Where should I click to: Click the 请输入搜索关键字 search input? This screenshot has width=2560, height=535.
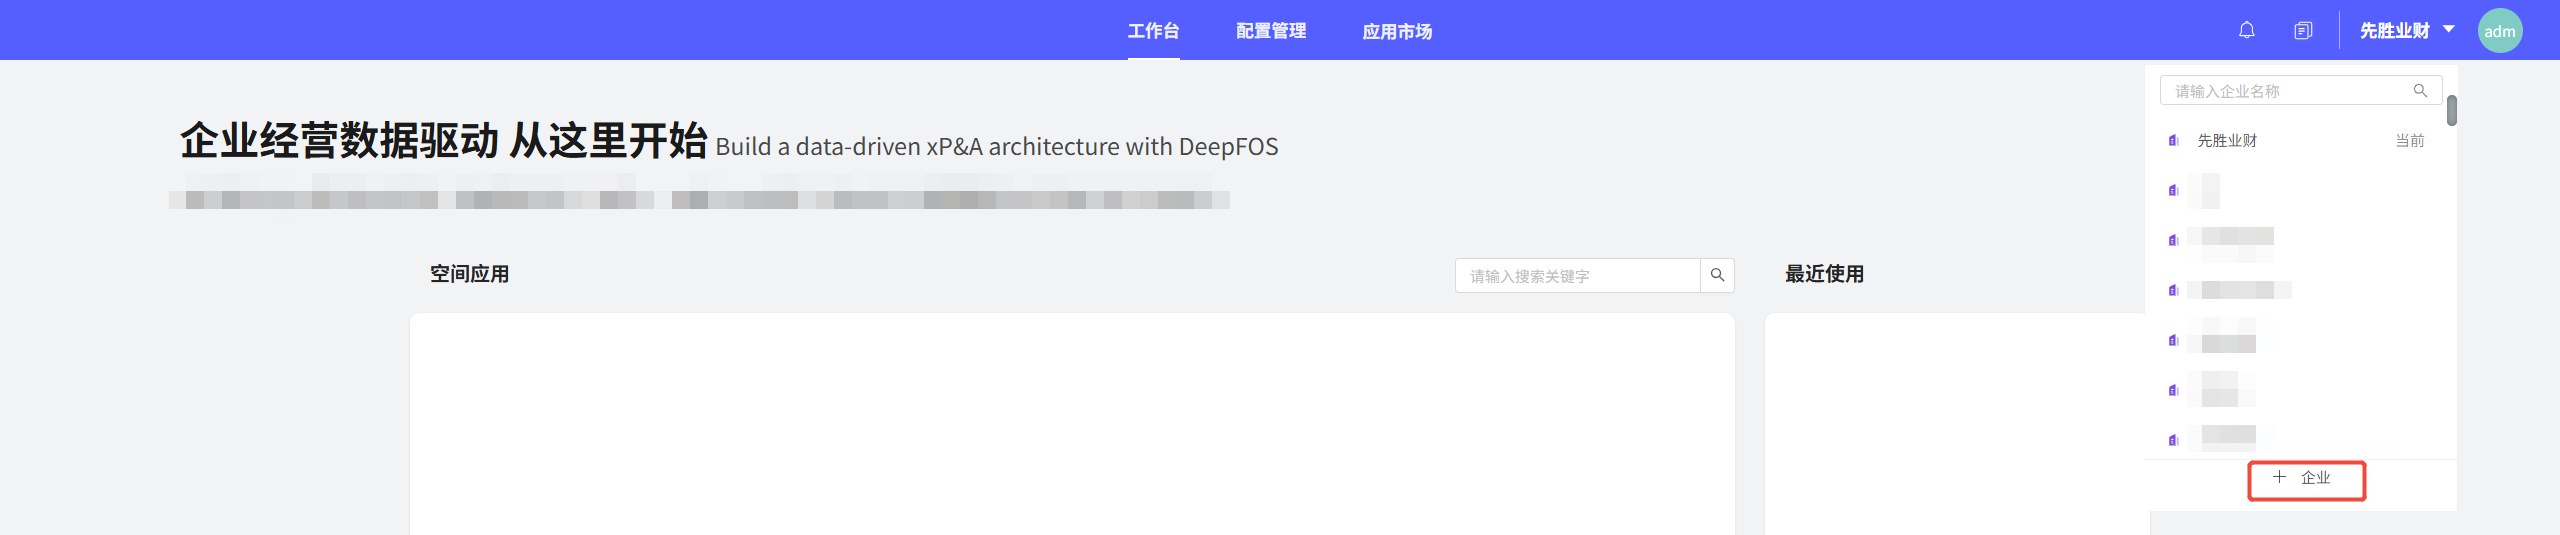click(1577, 275)
